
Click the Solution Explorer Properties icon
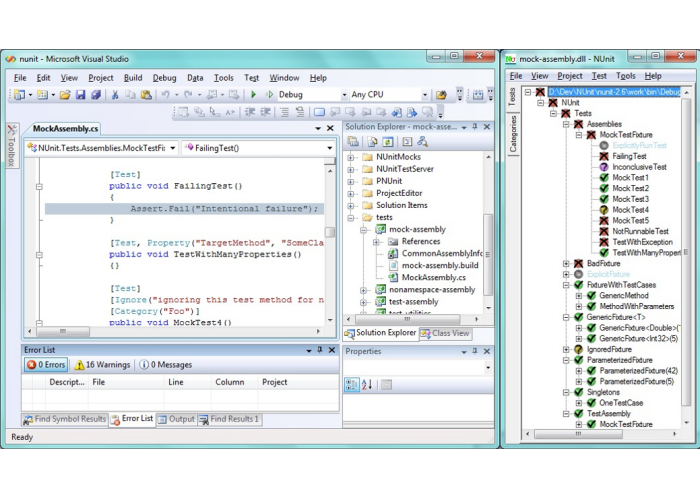click(x=353, y=142)
